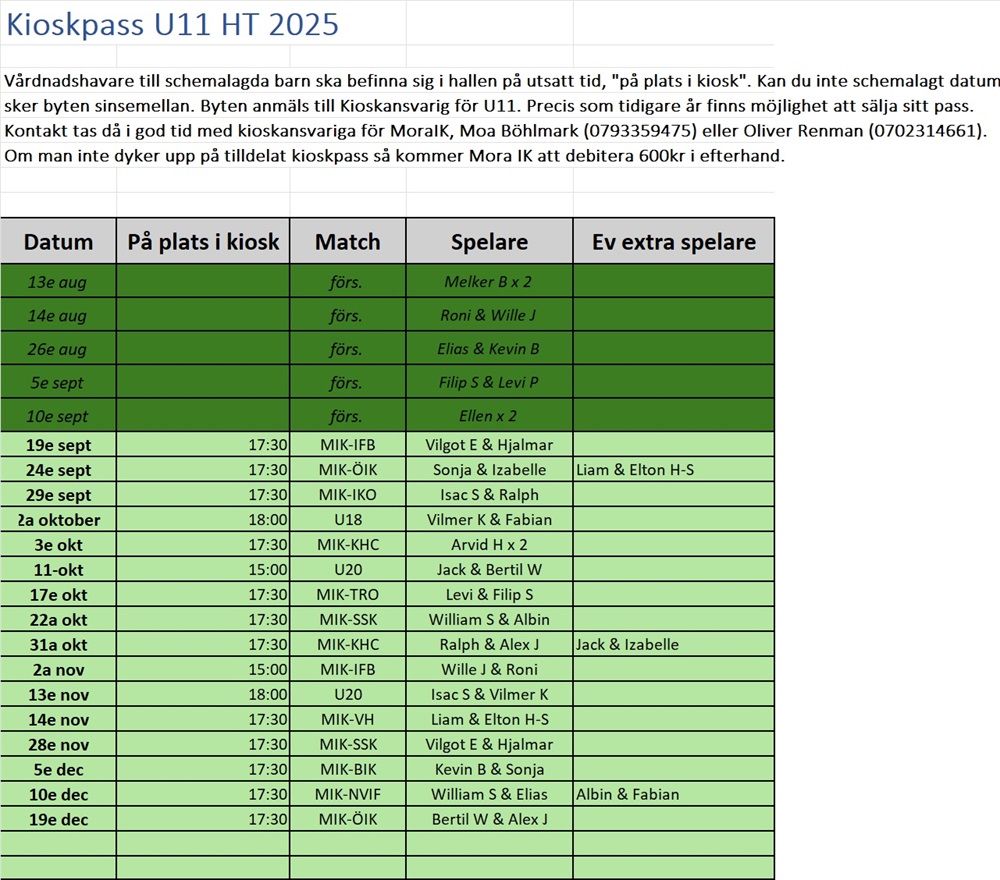Select the "MIK-VH" match cell
This screenshot has height=880, width=1000.
[x=347, y=720]
